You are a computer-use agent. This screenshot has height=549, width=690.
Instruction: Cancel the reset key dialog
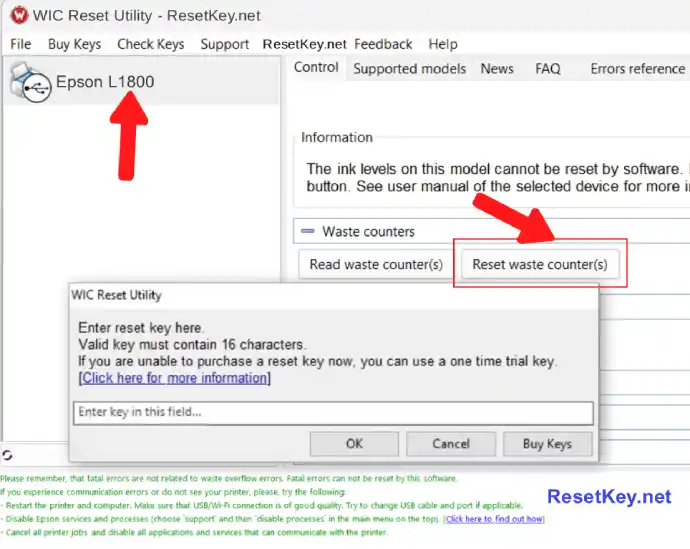[x=451, y=443]
